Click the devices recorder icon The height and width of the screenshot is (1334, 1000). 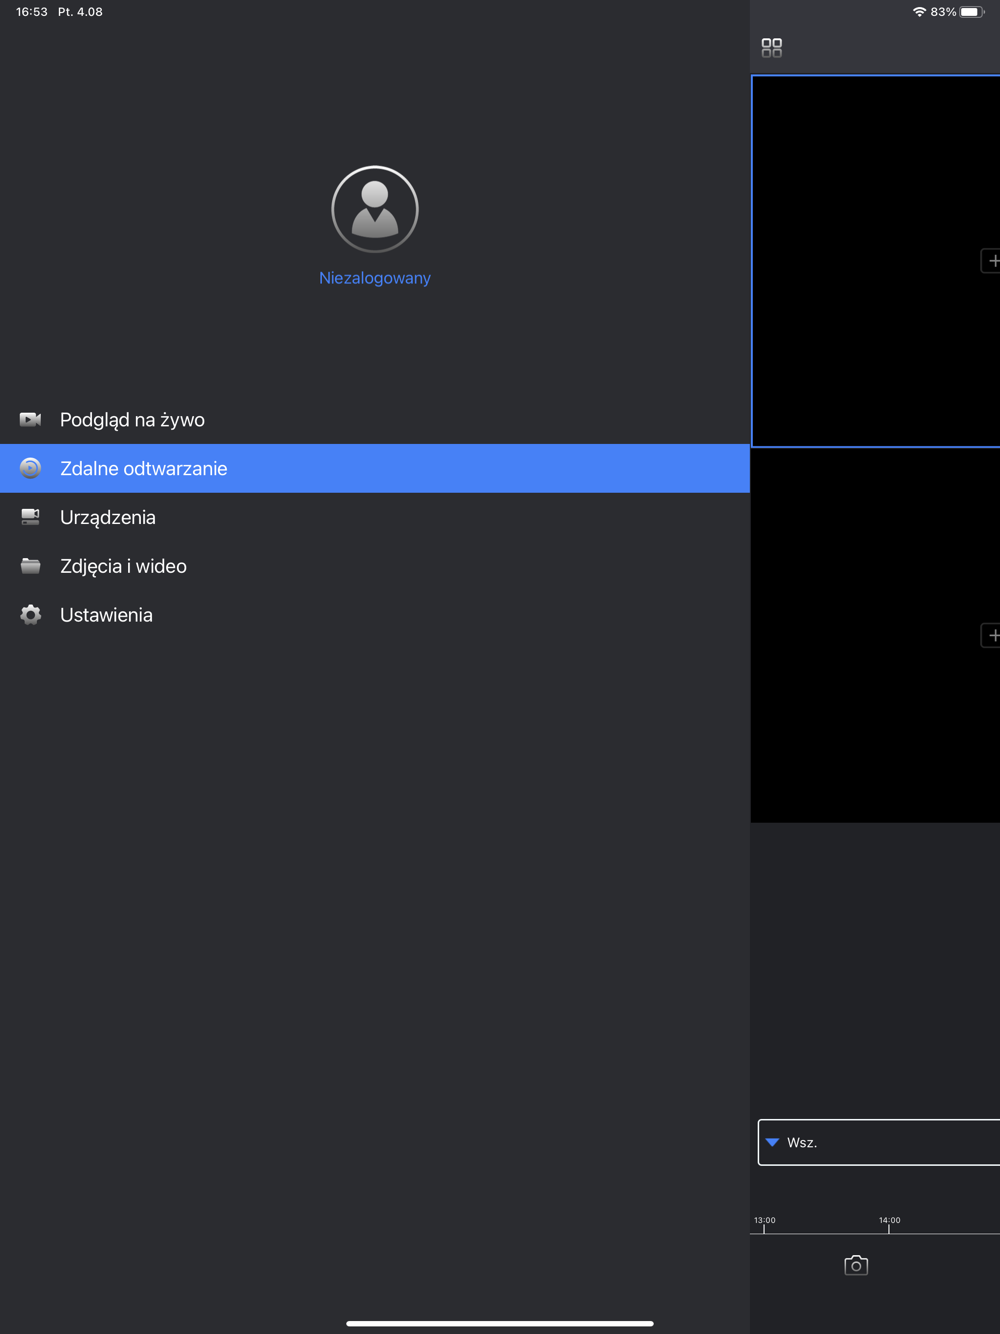(31, 517)
